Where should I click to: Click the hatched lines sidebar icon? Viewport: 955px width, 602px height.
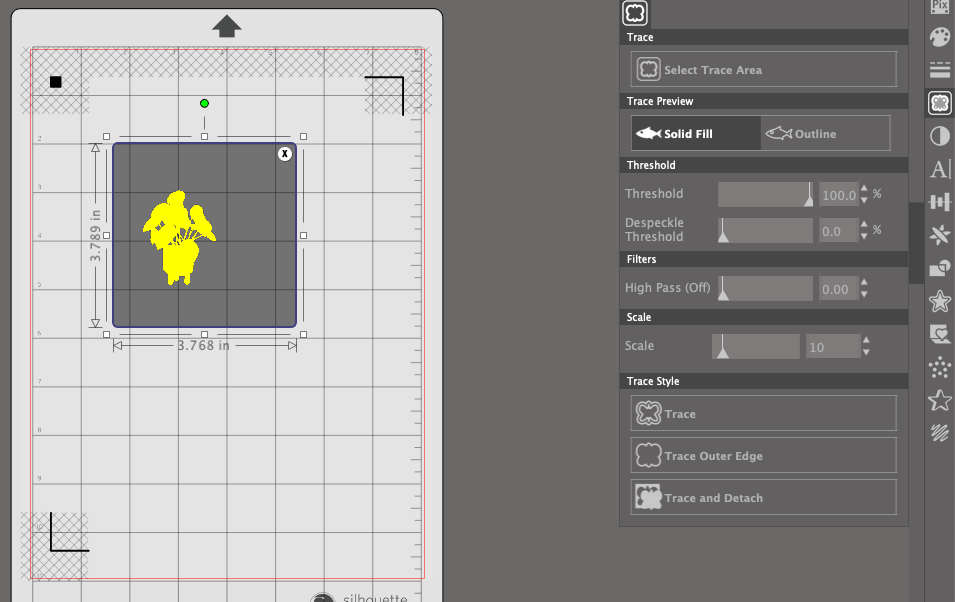(940, 433)
